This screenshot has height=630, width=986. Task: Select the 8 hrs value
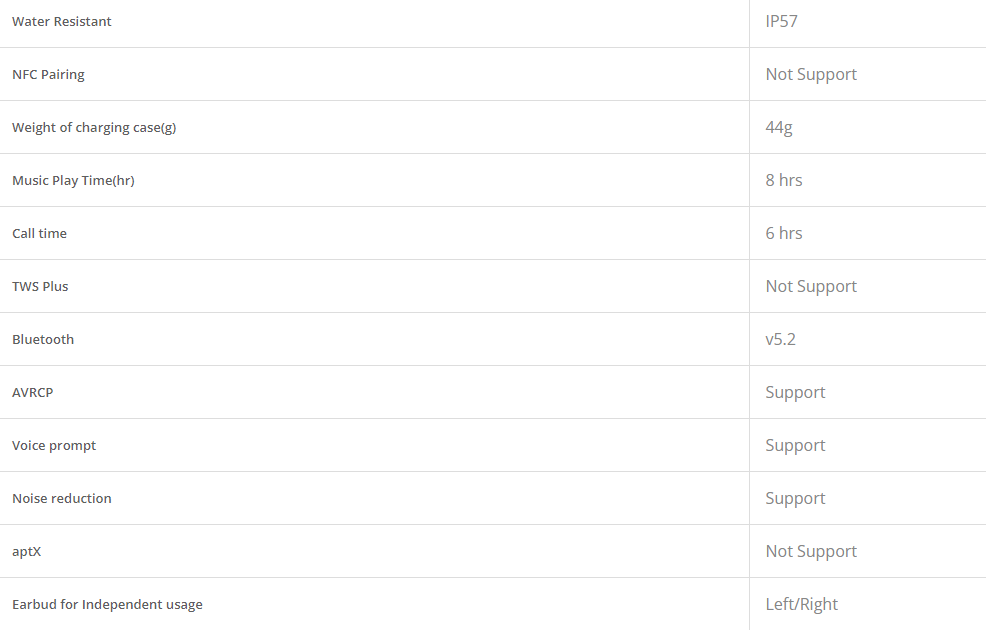[784, 180]
